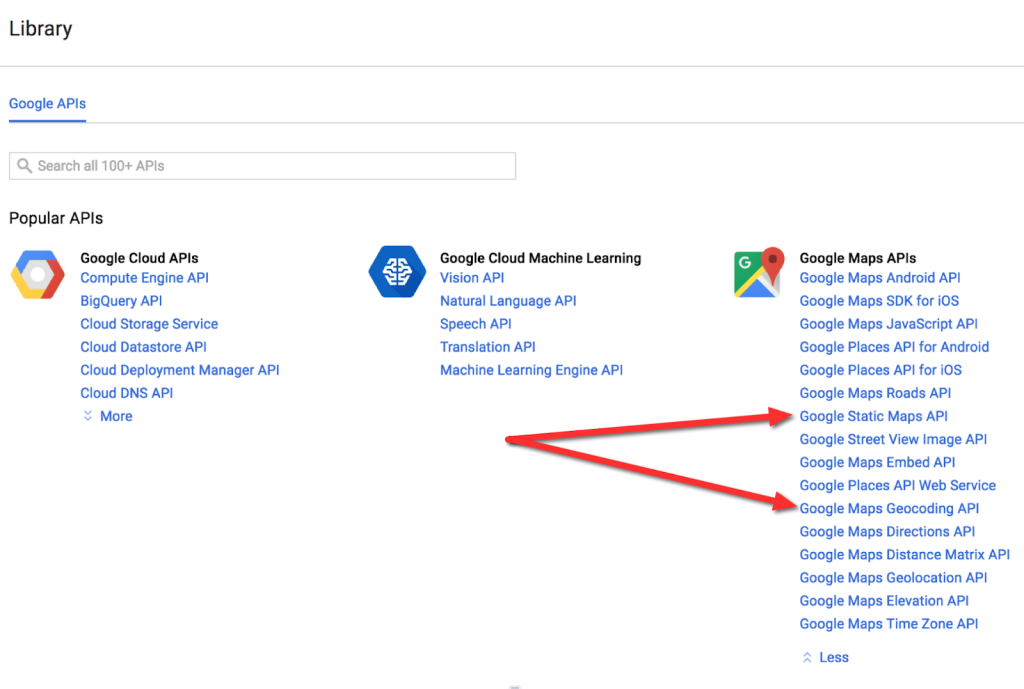Open Google Maps Geocoding API
Screen dimensions: 1024x689
[889, 508]
